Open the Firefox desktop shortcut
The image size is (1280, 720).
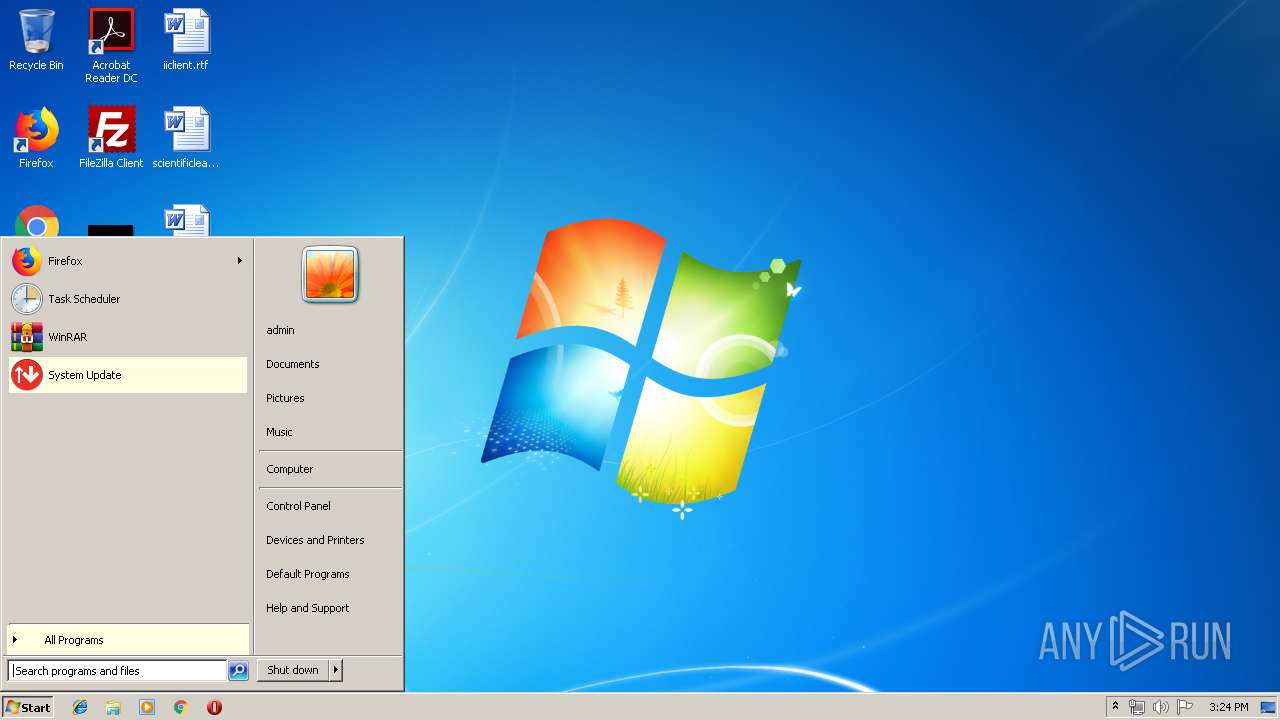36,138
